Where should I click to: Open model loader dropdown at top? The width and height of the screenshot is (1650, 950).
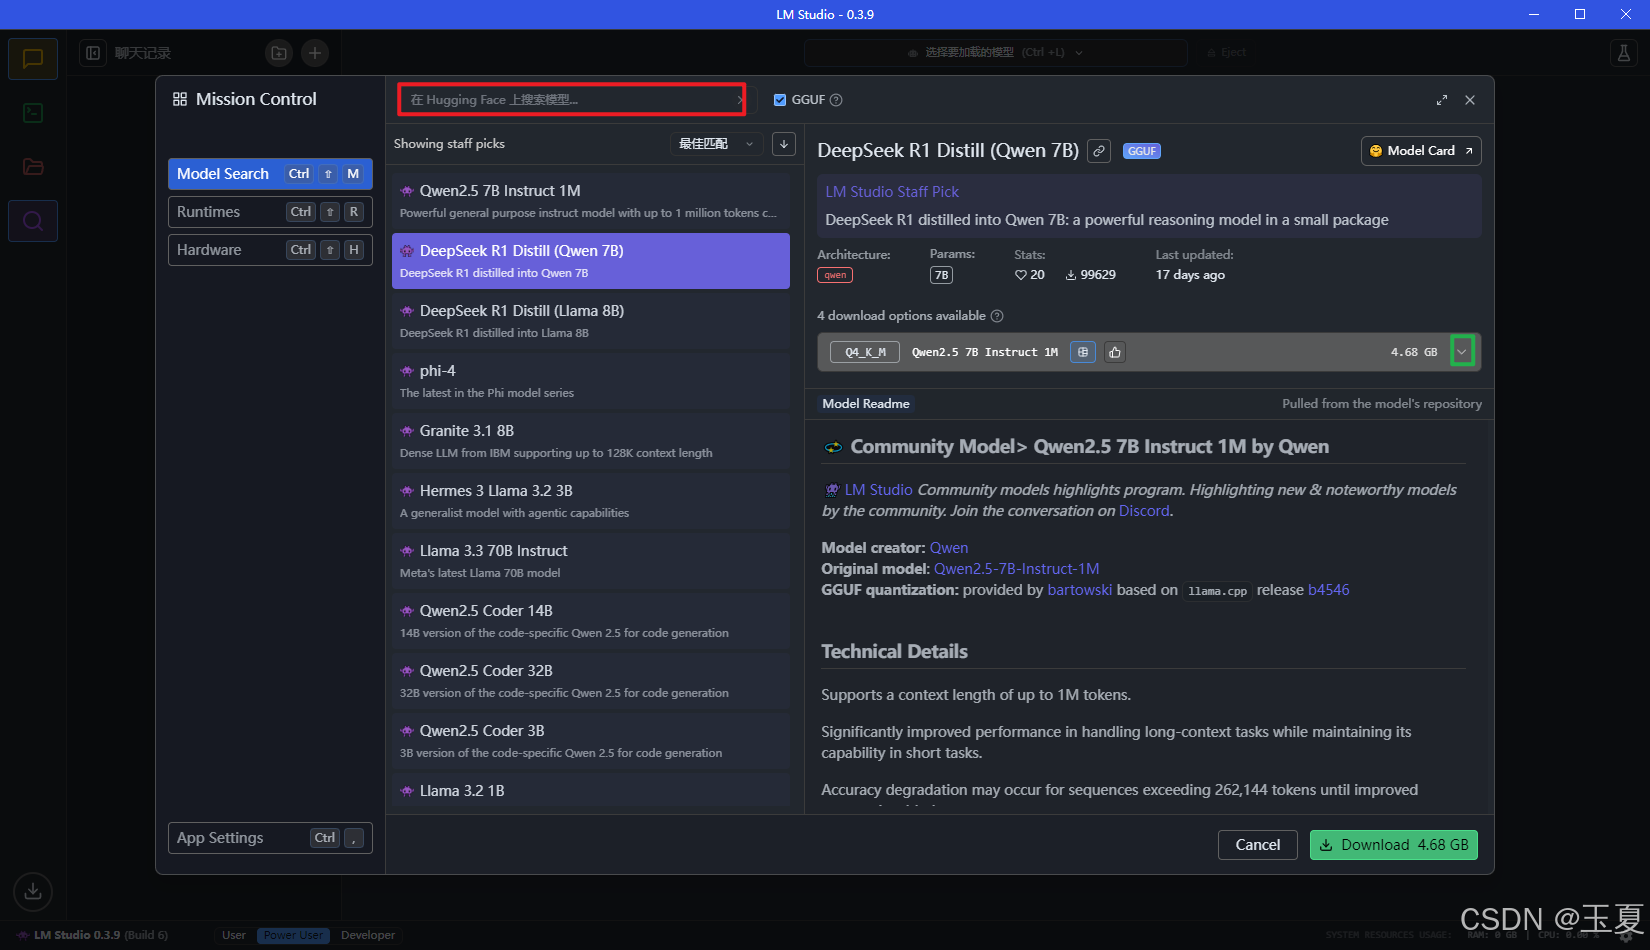(x=996, y=53)
